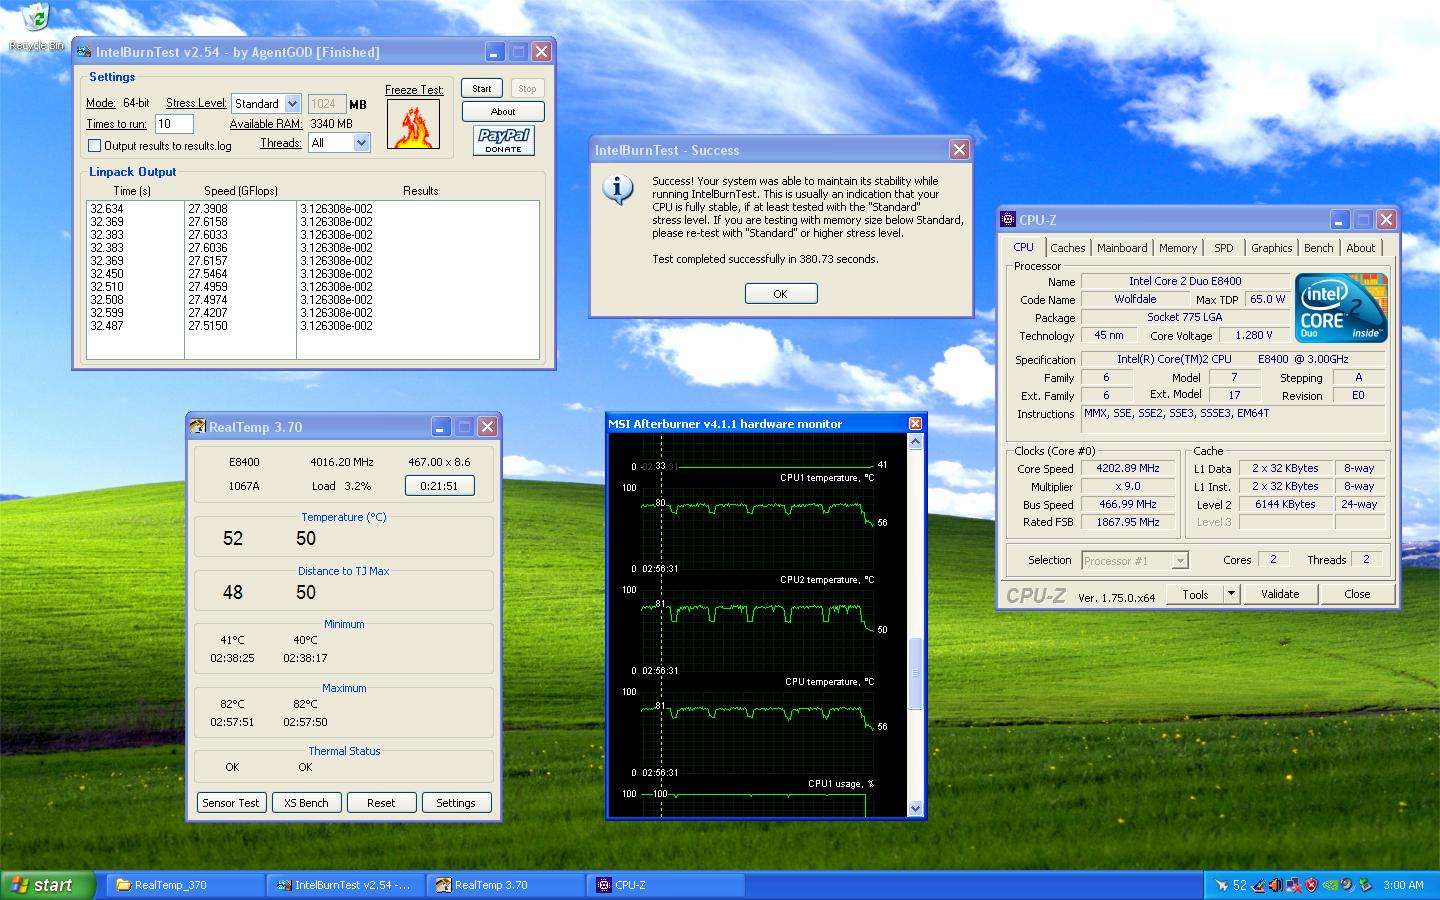
Task: Click the disconnected network tray icon
Action: tap(1294, 885)
